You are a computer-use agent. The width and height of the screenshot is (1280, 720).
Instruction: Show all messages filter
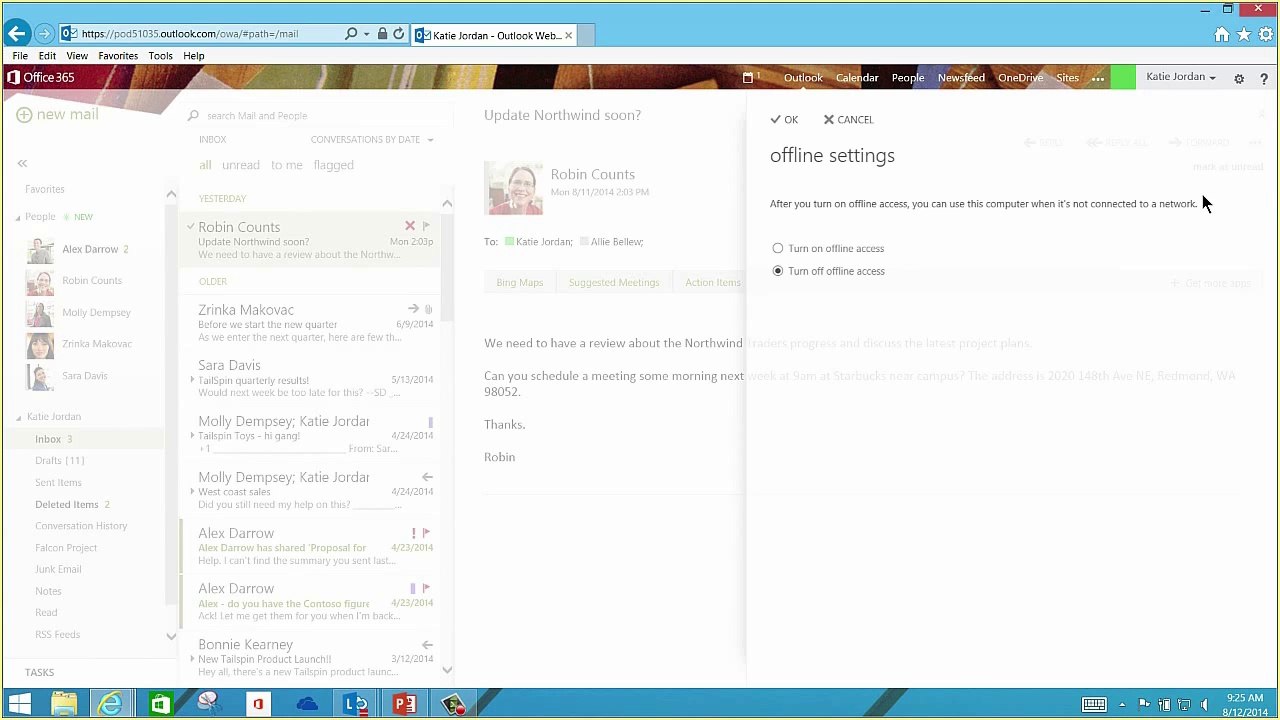[205, 165]
